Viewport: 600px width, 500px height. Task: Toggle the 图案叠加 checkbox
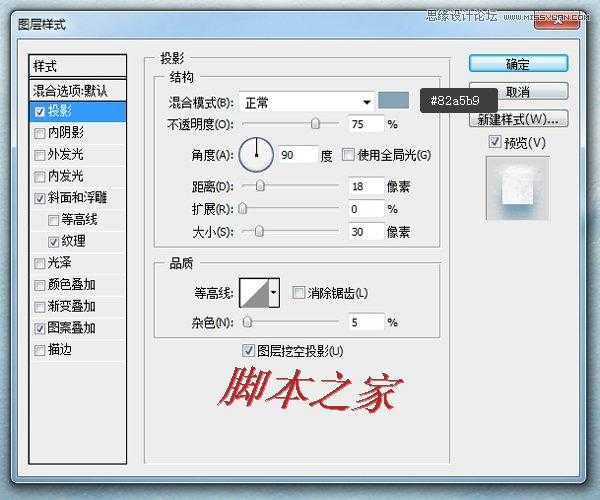point(40,329)
